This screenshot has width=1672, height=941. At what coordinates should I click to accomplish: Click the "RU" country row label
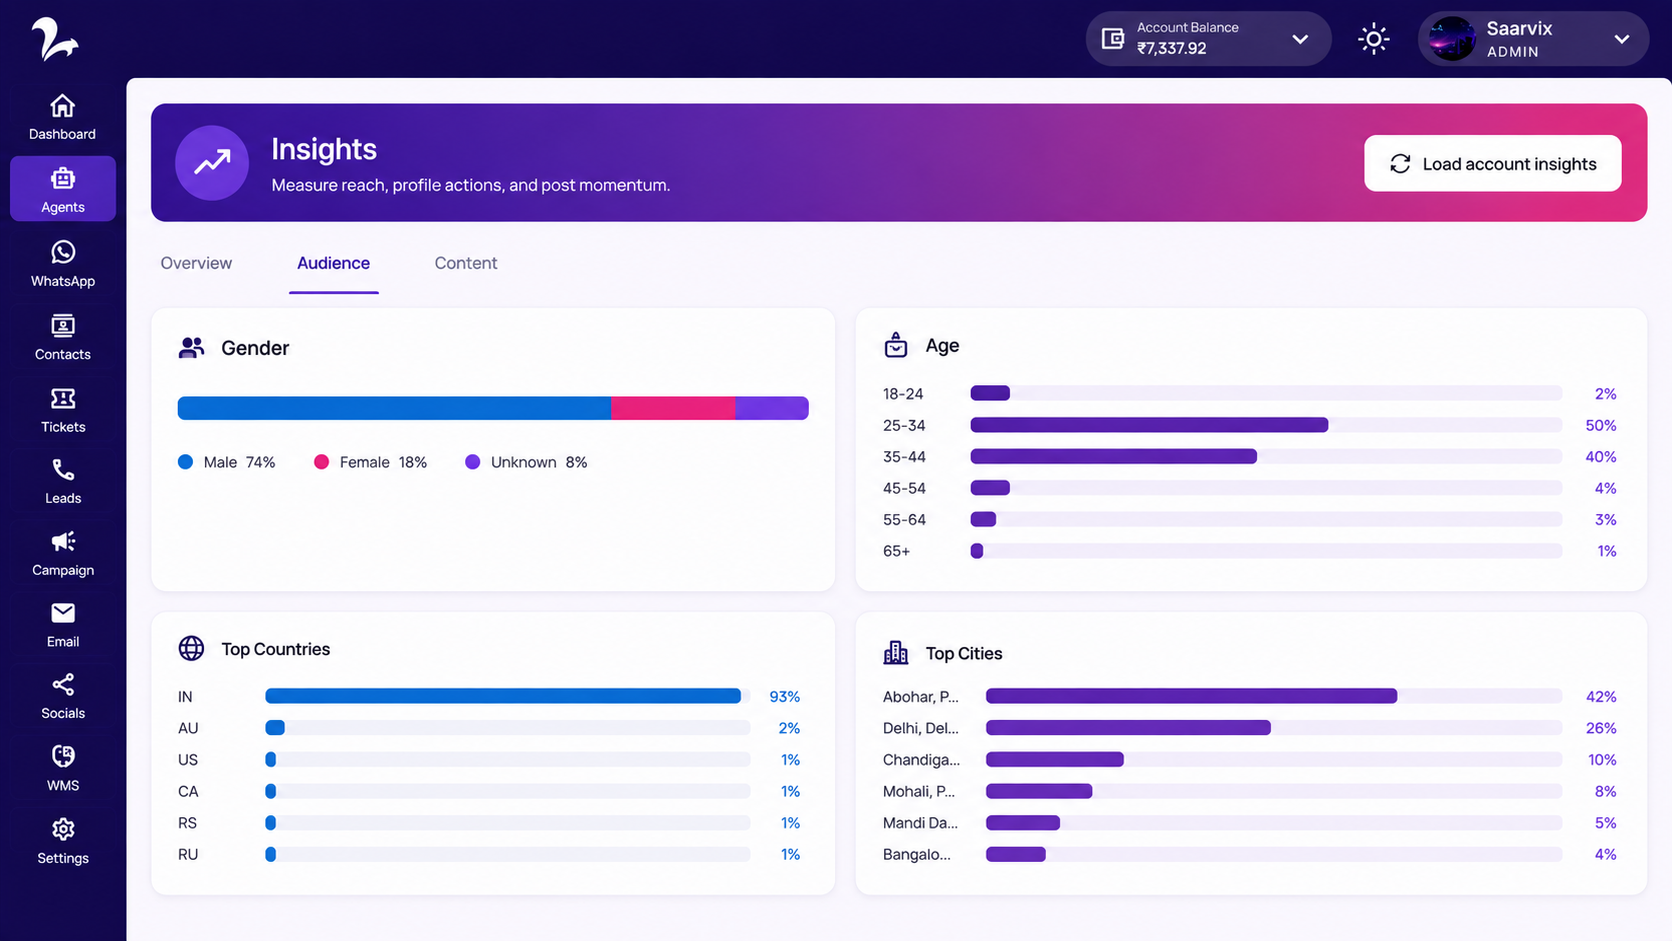click(x=188, y=854)
